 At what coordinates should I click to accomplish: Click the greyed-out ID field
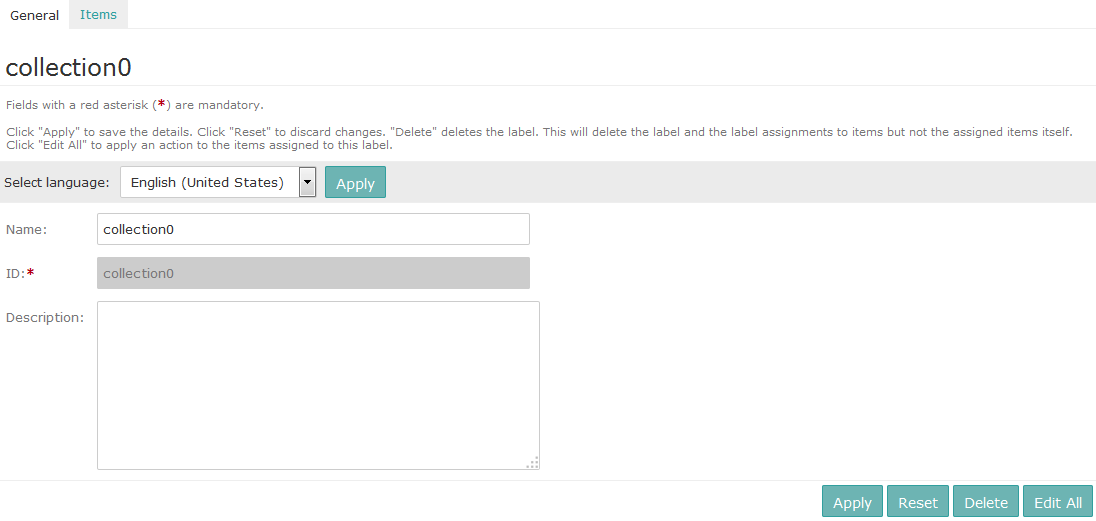[x=313, y=273]
